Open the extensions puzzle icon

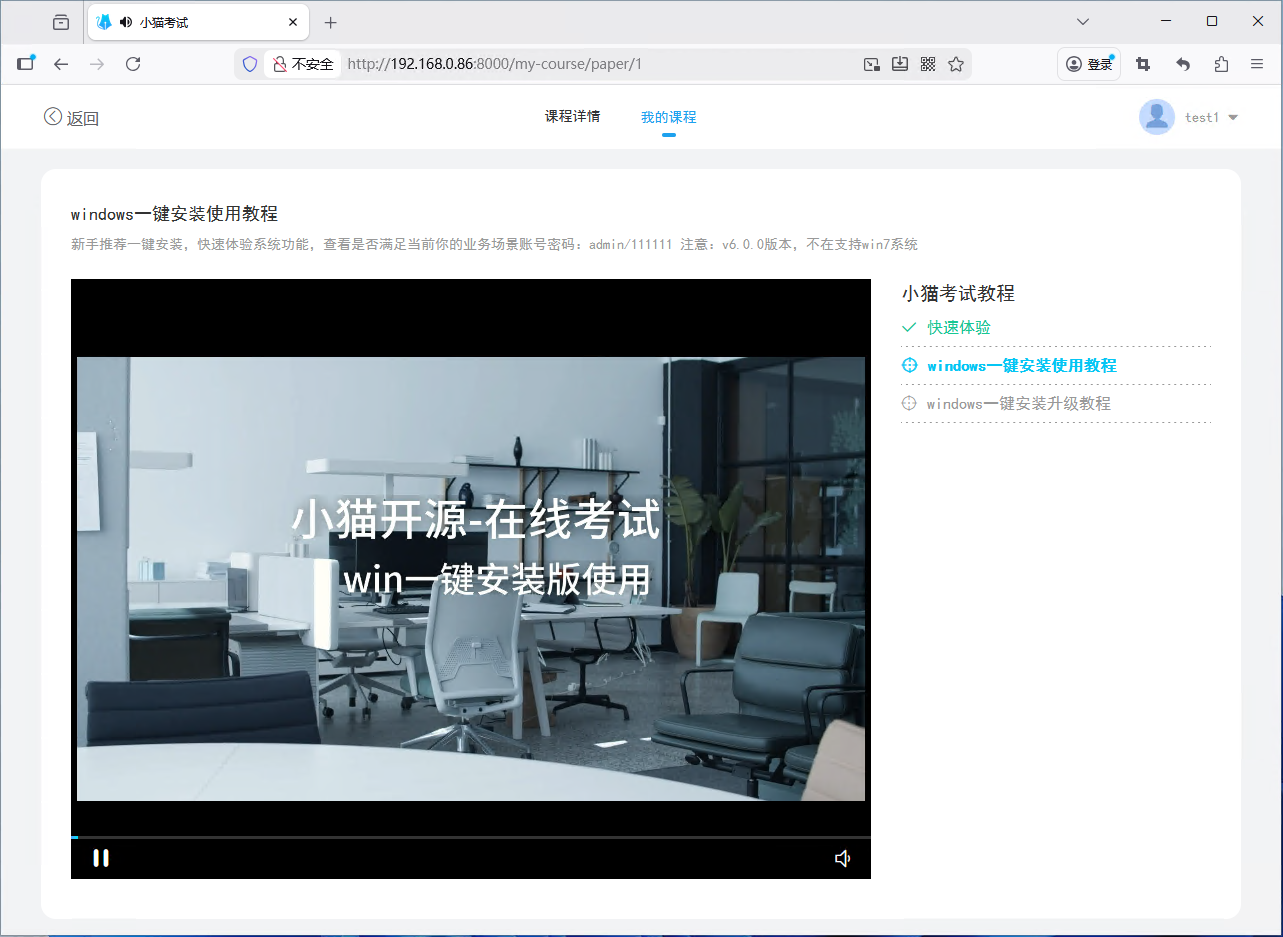1221,64
